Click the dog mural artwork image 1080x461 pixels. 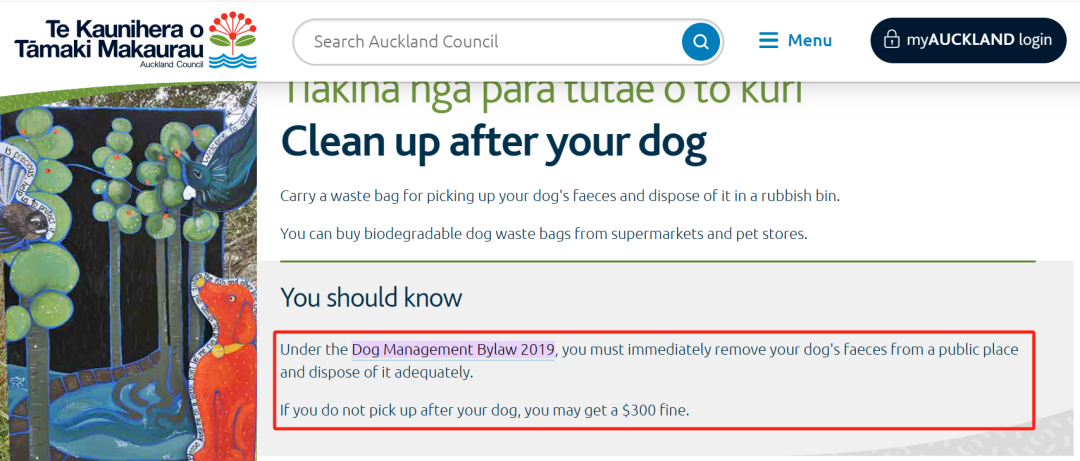click(x=129, y=272)
